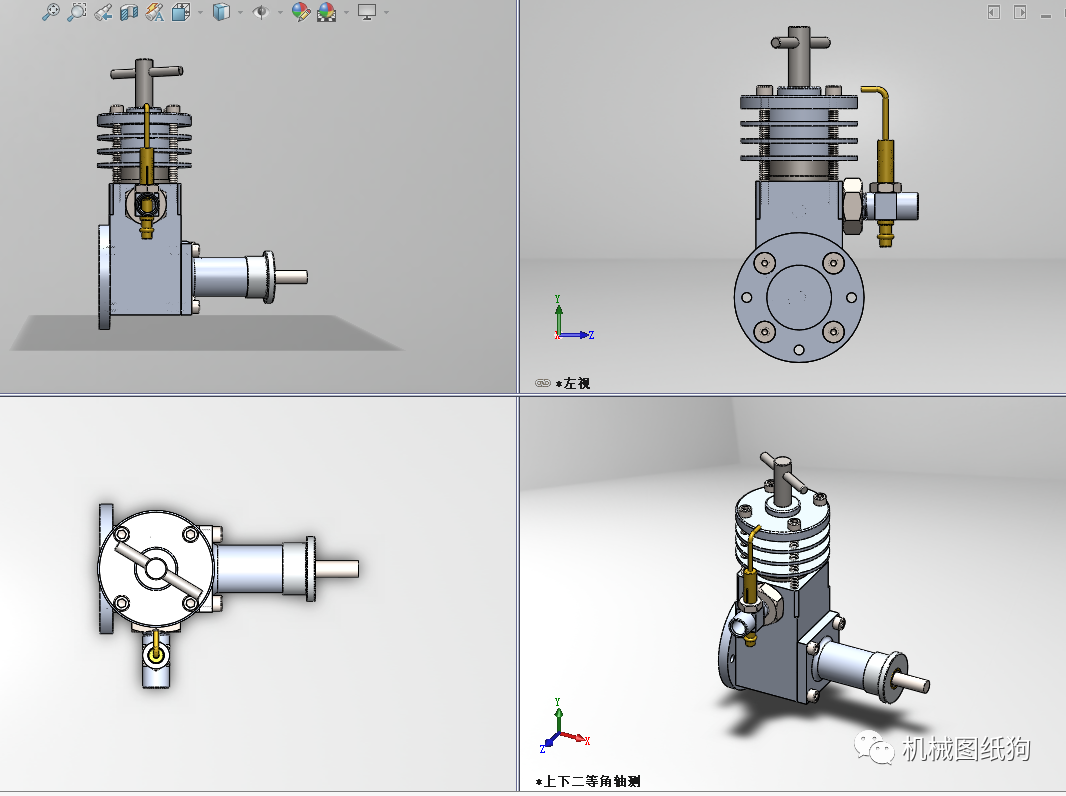Activate the Section View tool
The height and width of the screenshot is (796, 1066).
tap(129, 12)
